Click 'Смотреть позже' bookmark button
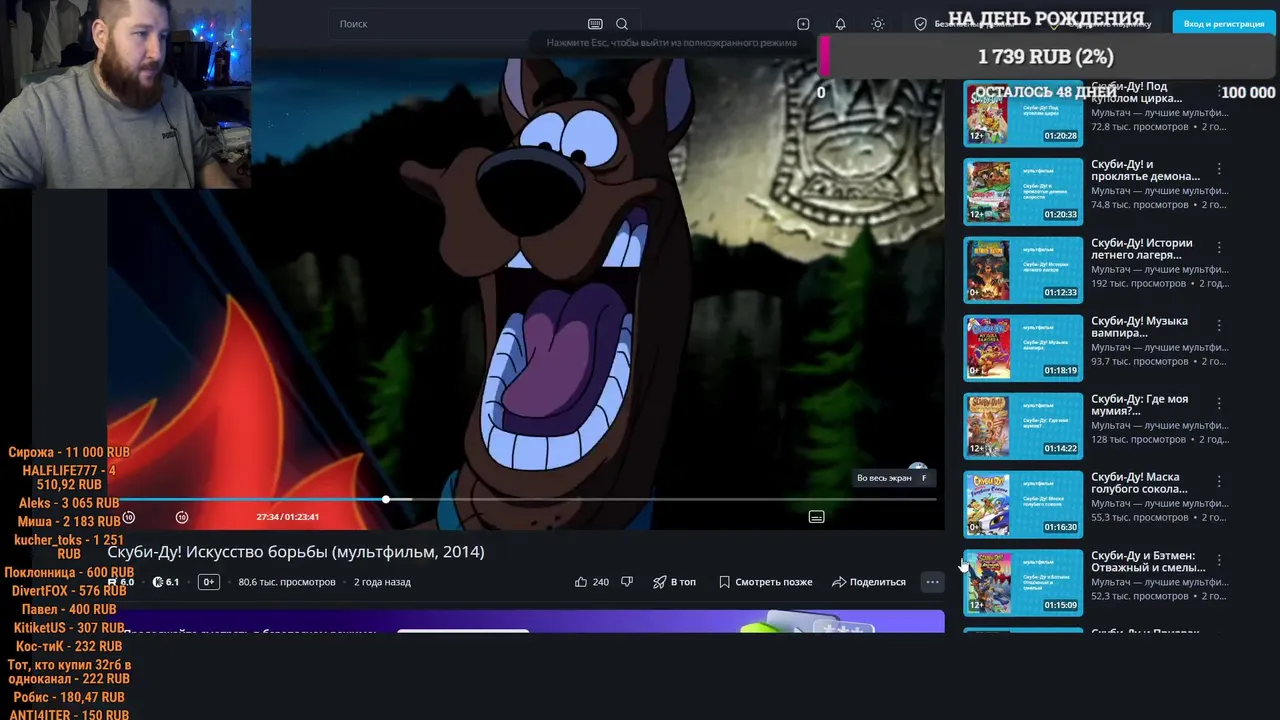The width and height of the screenshot is (1280, 720). tap(765, 582)
